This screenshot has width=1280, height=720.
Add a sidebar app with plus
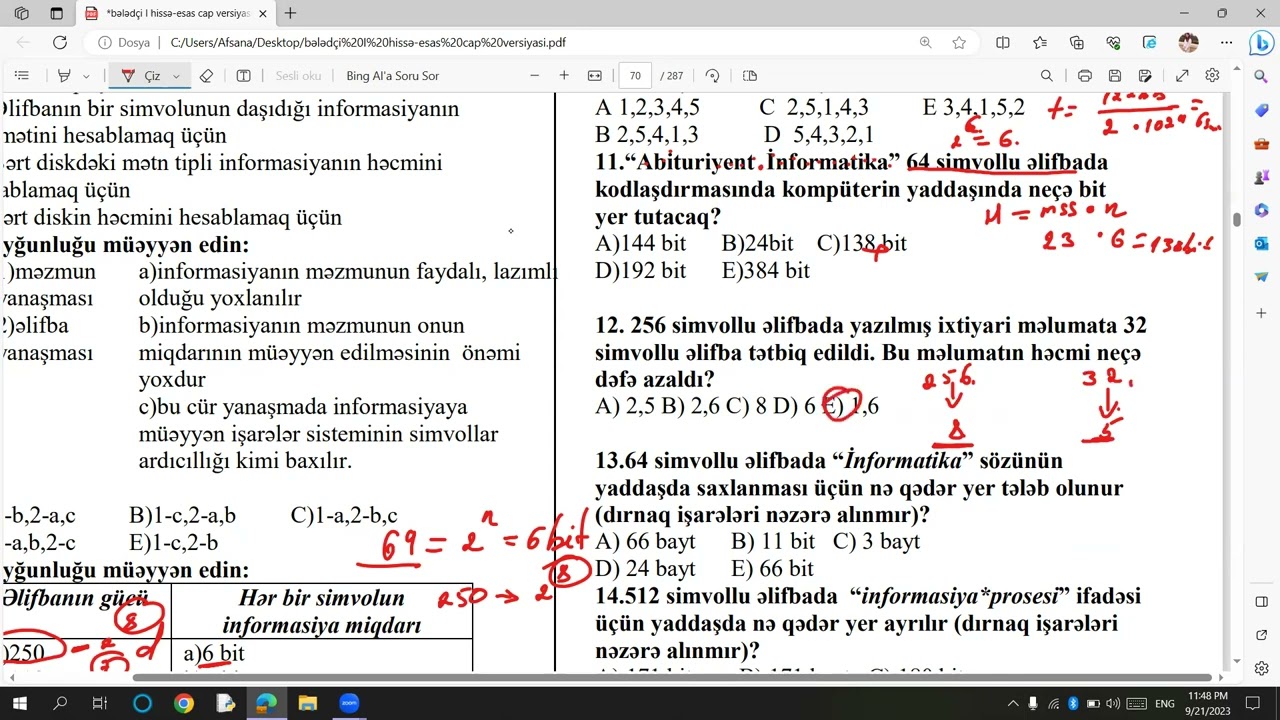(x=1262, y=313)
